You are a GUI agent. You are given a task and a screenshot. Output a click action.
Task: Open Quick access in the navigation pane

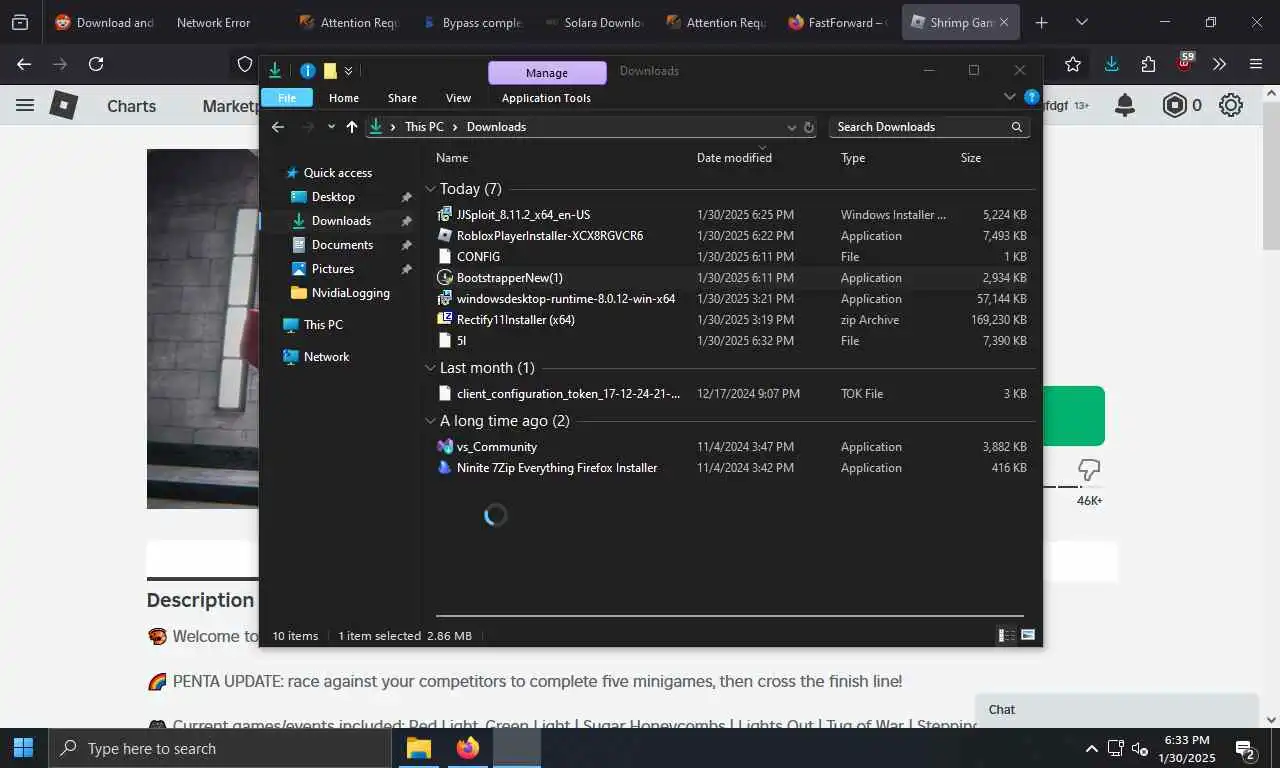pyautogui.click(x=337, y=173)
